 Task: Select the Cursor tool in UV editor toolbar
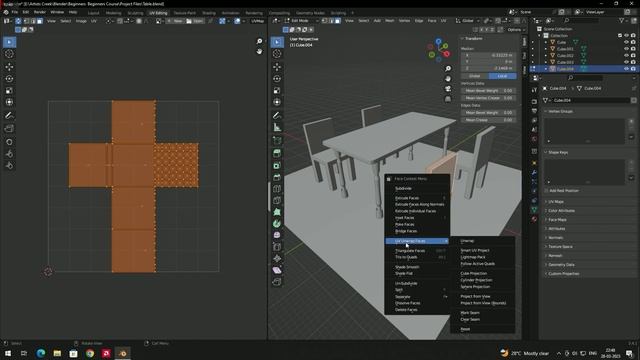[x=9, y=54]
